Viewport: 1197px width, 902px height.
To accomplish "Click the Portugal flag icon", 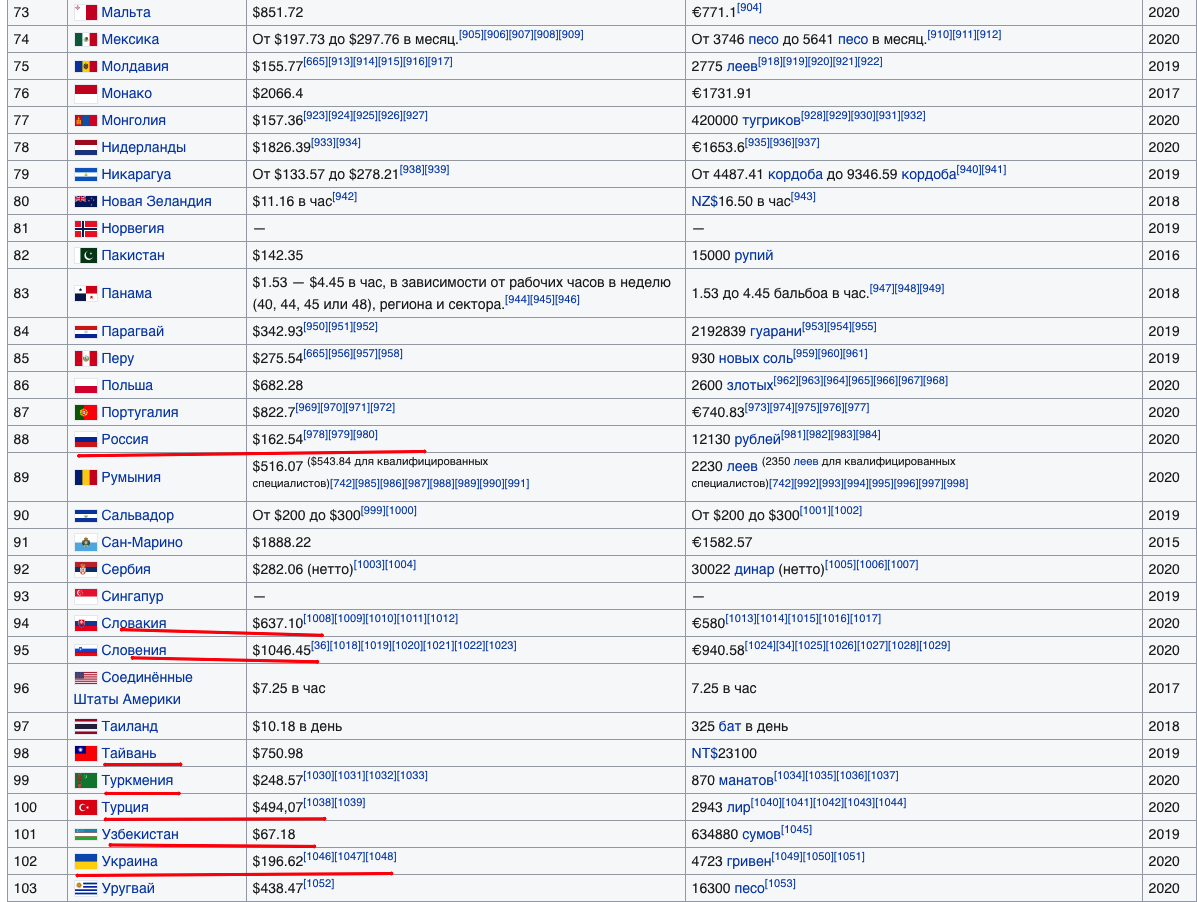I will [86, 412].
